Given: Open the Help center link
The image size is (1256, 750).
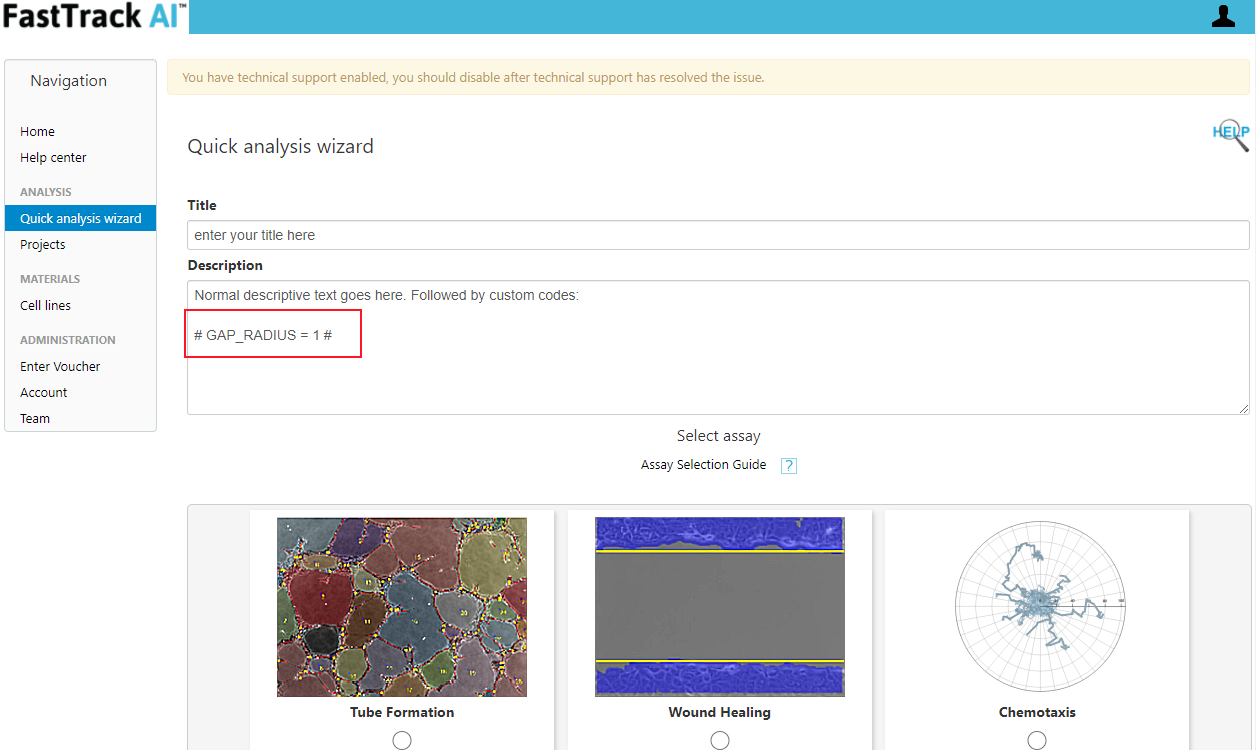Looking at the screenshot, I should (x=53, y=157).
